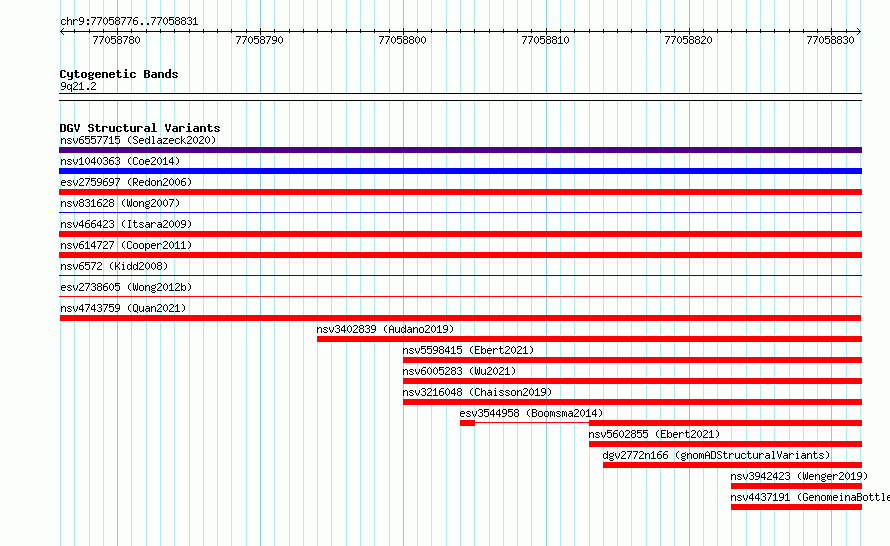Click ruler position 77058790
This screenshot has width=890, height=546.
click(x=259, y=40)
